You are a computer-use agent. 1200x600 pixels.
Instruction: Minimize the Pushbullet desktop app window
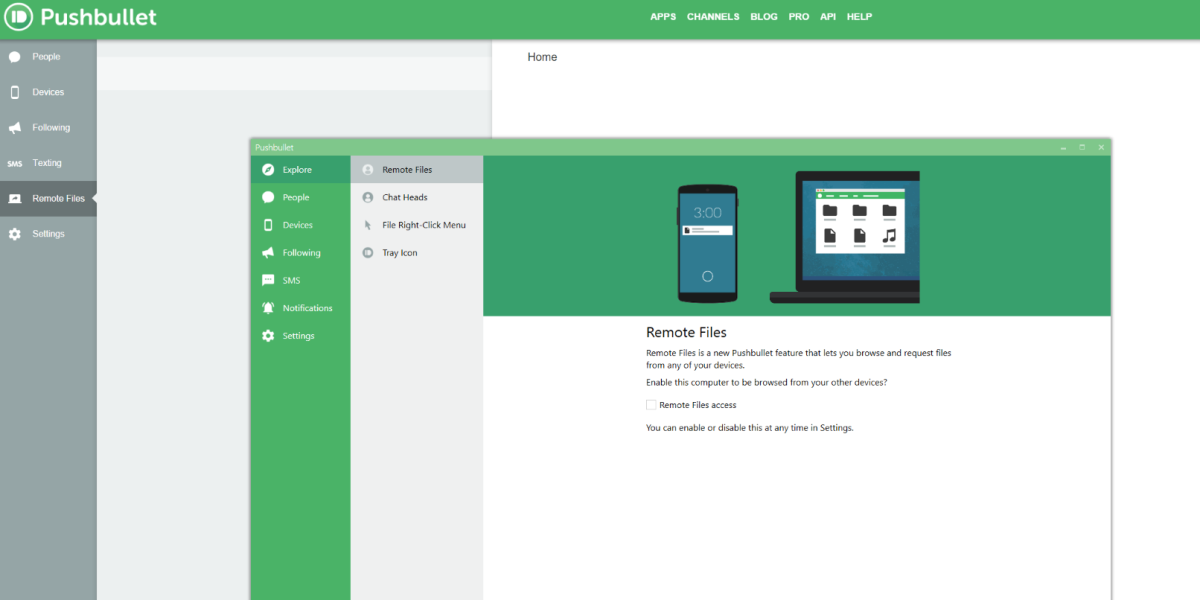pyautogui.click(x=1064, y=147)
